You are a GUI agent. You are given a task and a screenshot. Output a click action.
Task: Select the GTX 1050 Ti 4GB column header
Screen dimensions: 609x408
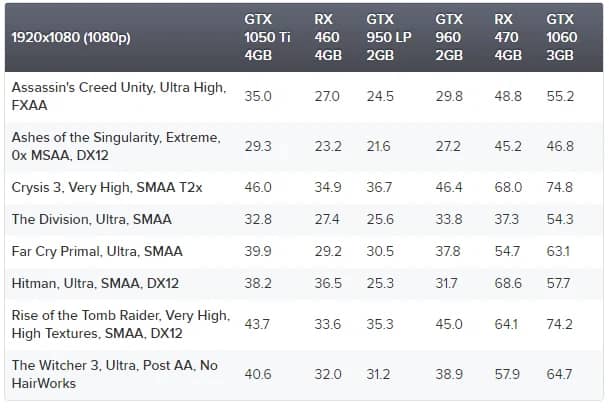pos(264,37)
